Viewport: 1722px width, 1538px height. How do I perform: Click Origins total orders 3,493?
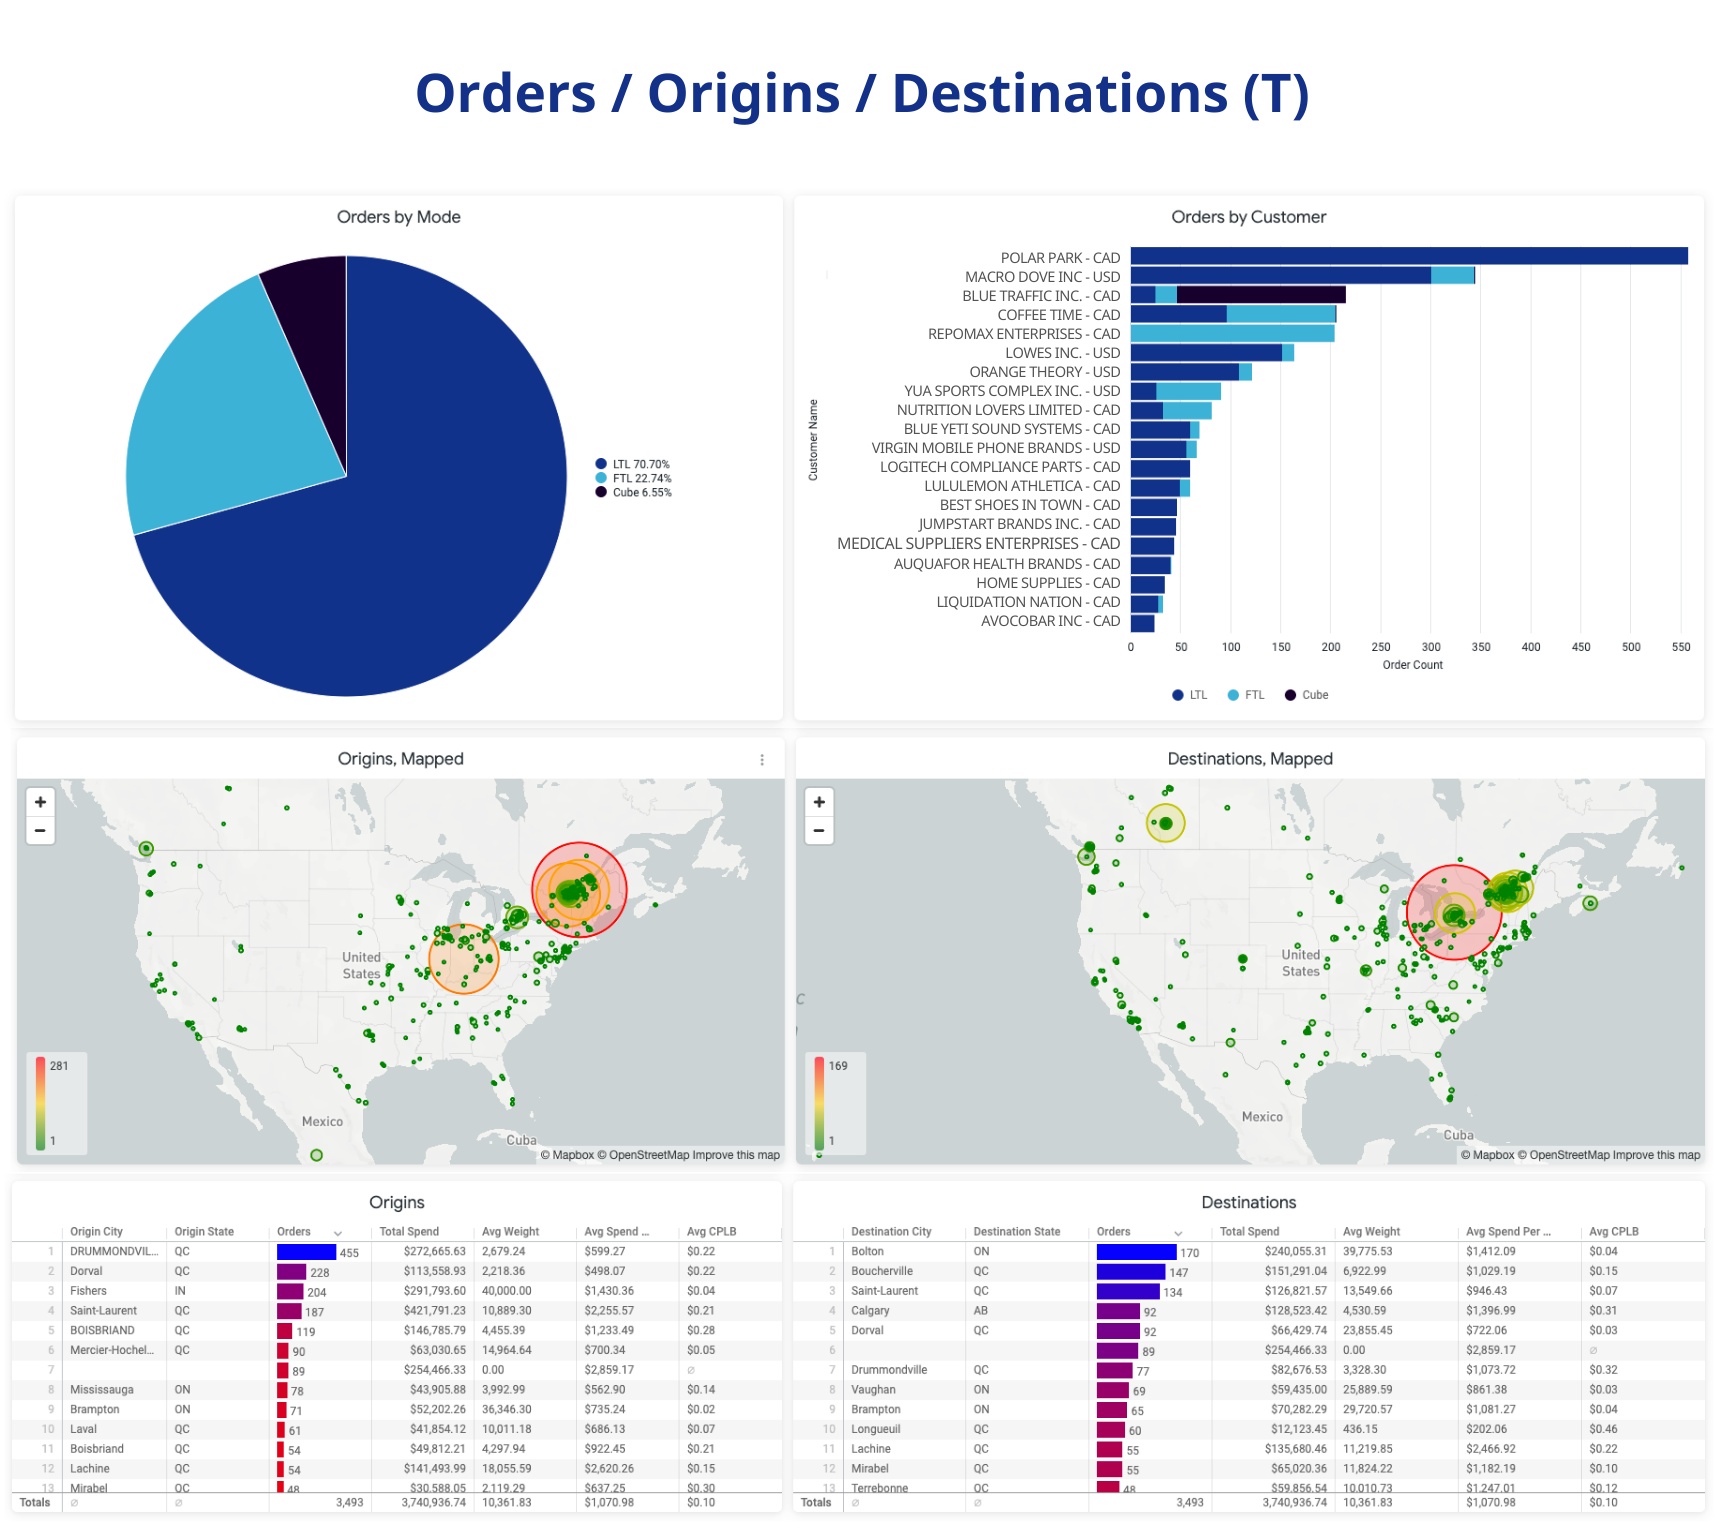(x=349, y=1503)
